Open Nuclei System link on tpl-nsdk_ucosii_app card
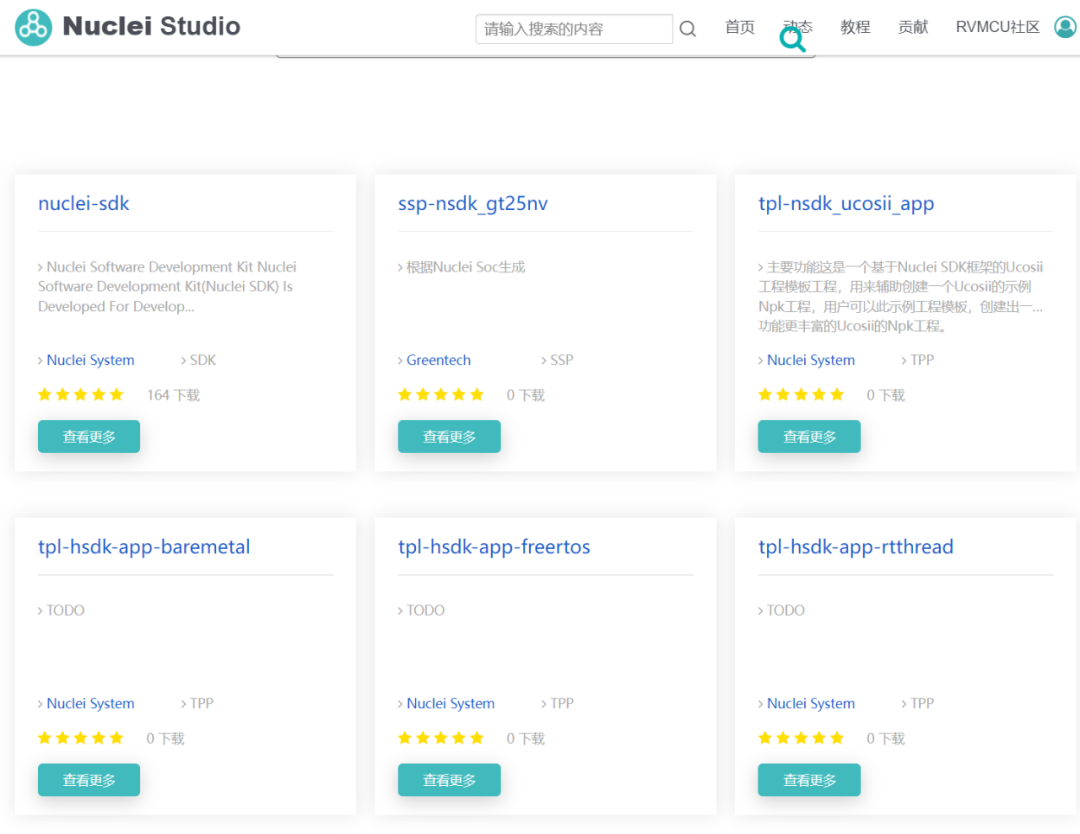1080x834 pixels. click(x=811, y=360)
